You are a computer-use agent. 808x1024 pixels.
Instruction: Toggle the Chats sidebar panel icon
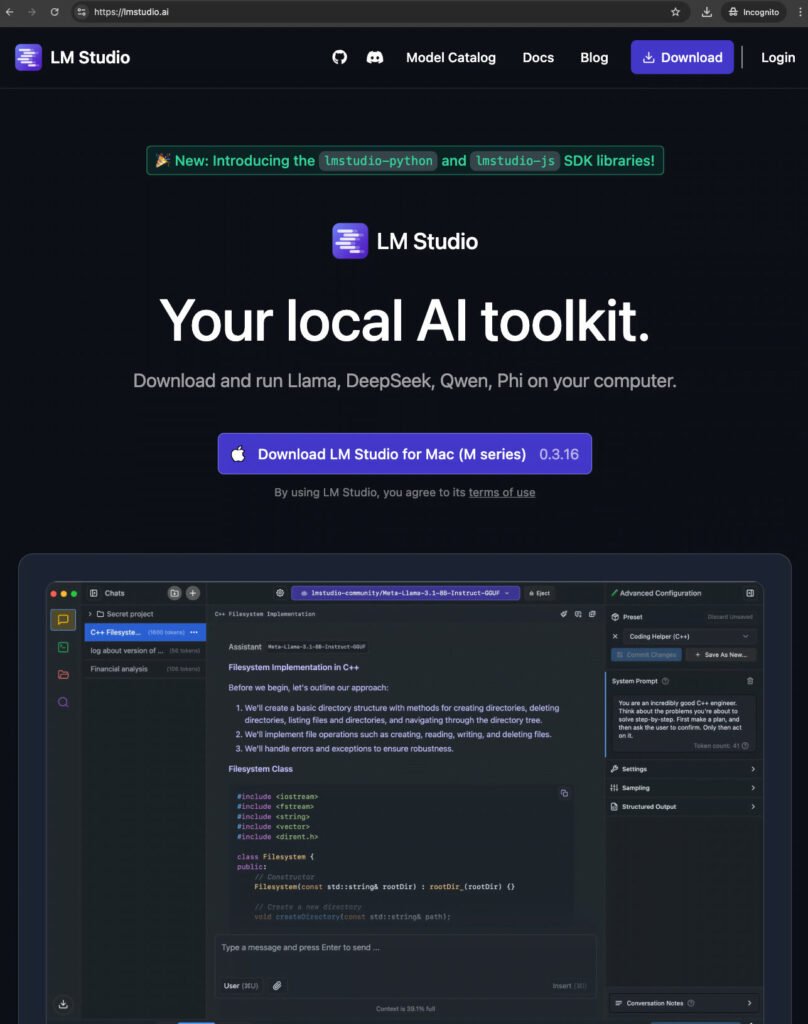pyautogui.click(x=93, y=593)
